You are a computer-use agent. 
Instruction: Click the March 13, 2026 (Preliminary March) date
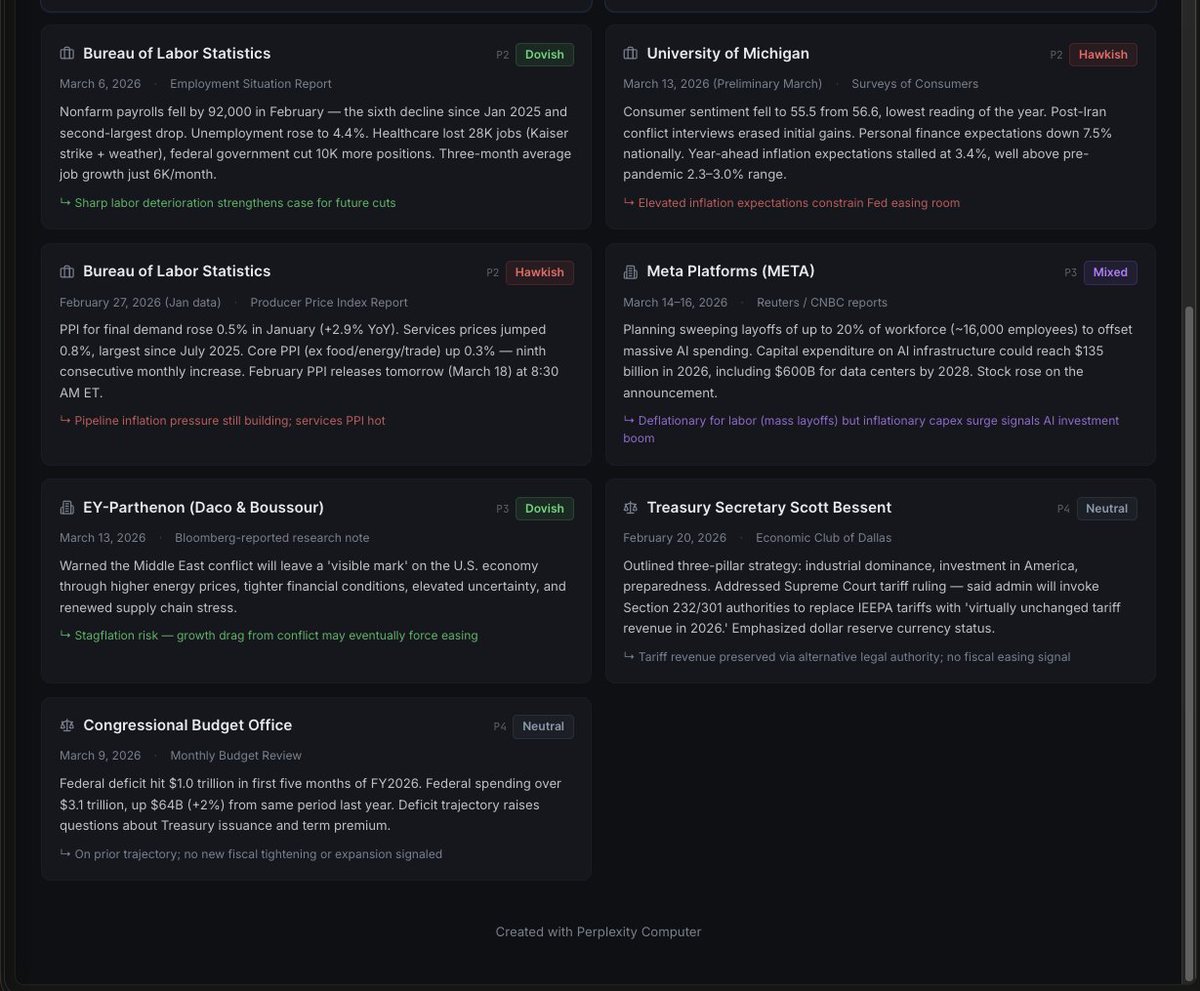point(723,84)
